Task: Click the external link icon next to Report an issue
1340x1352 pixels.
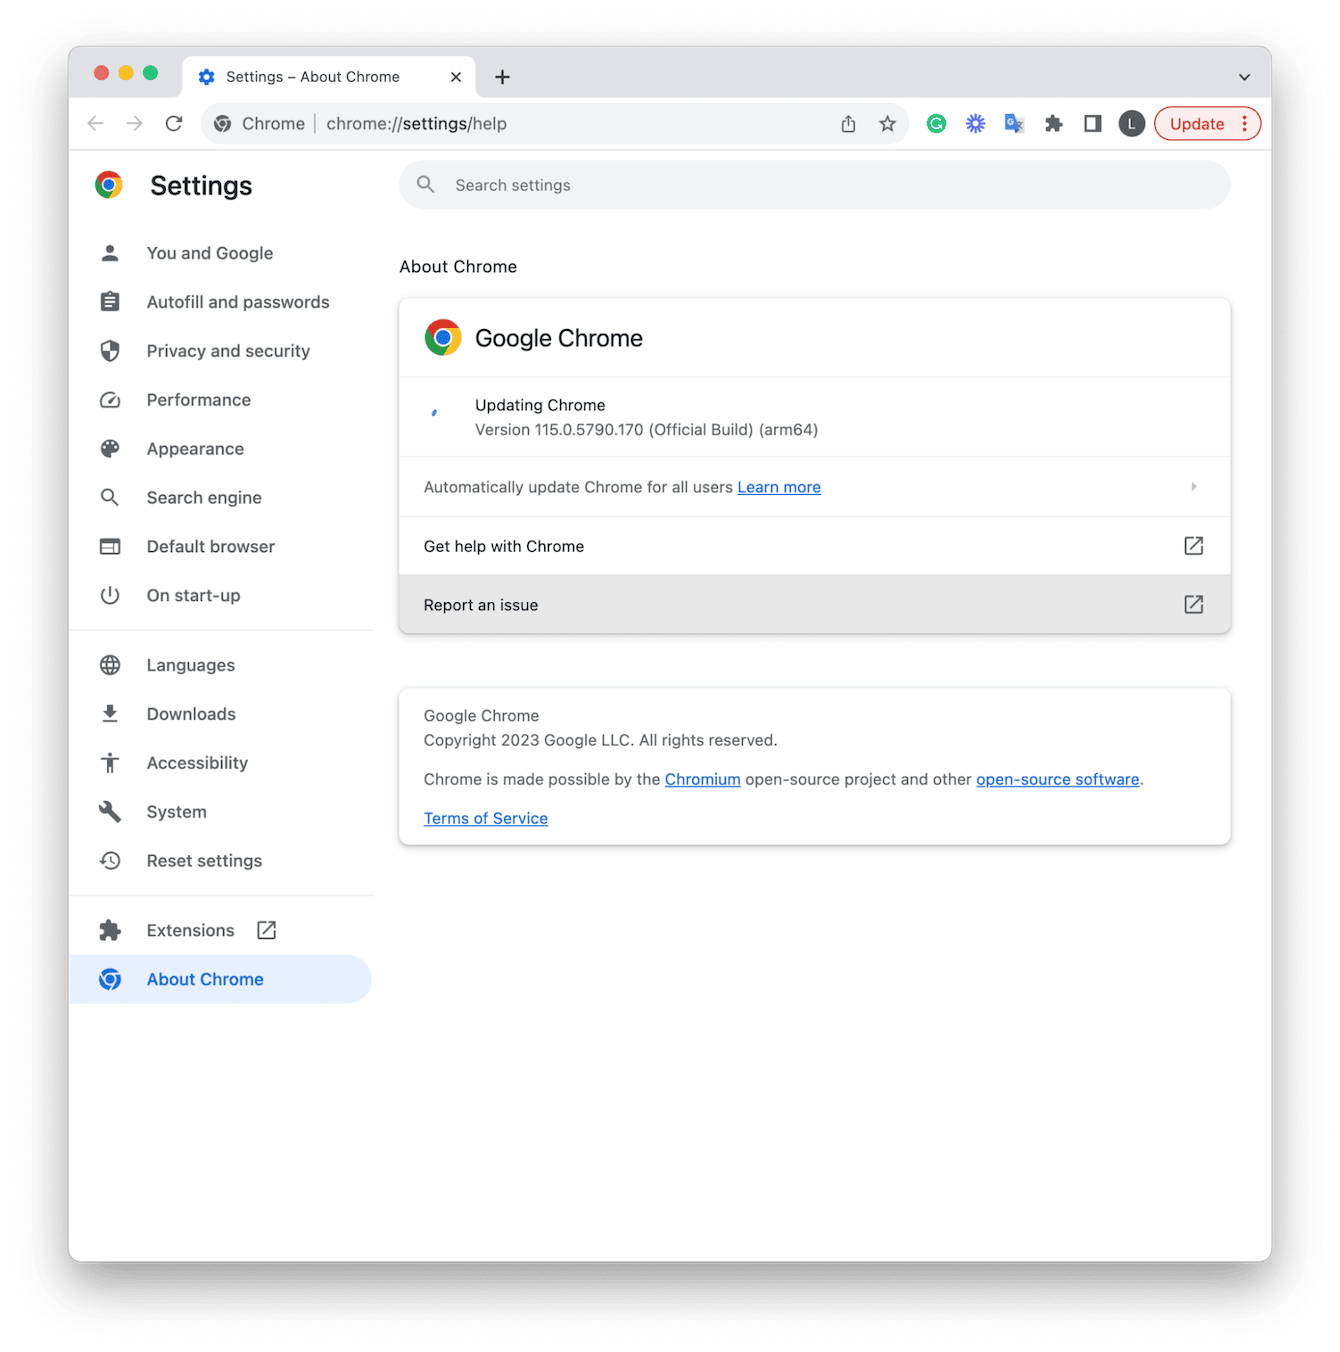Action: 1193,604
